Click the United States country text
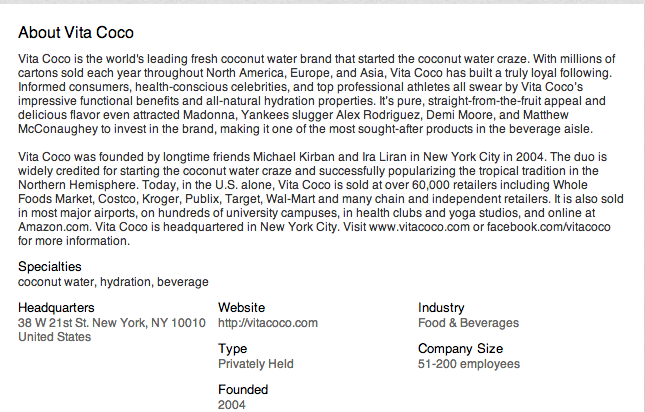 click(x=54, y=337)
